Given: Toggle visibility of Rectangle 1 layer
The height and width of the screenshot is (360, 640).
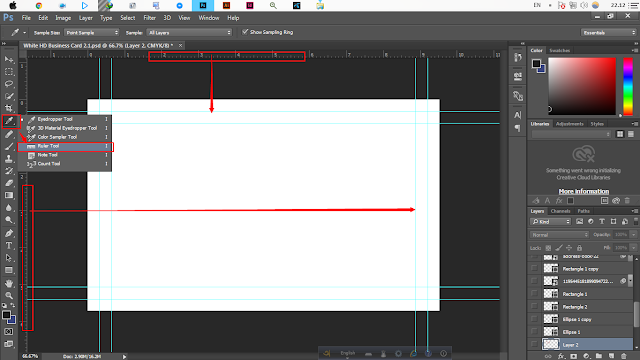Looking at the screenshot, I should 534,293.
